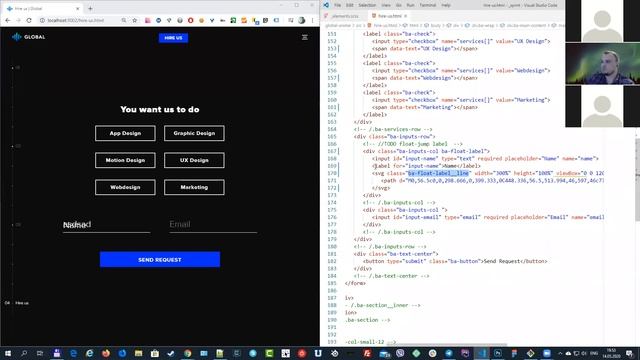This screenshot has width=640, height=360.
Task: Click the webcam video thumbnail
Action: pos(602,64)
